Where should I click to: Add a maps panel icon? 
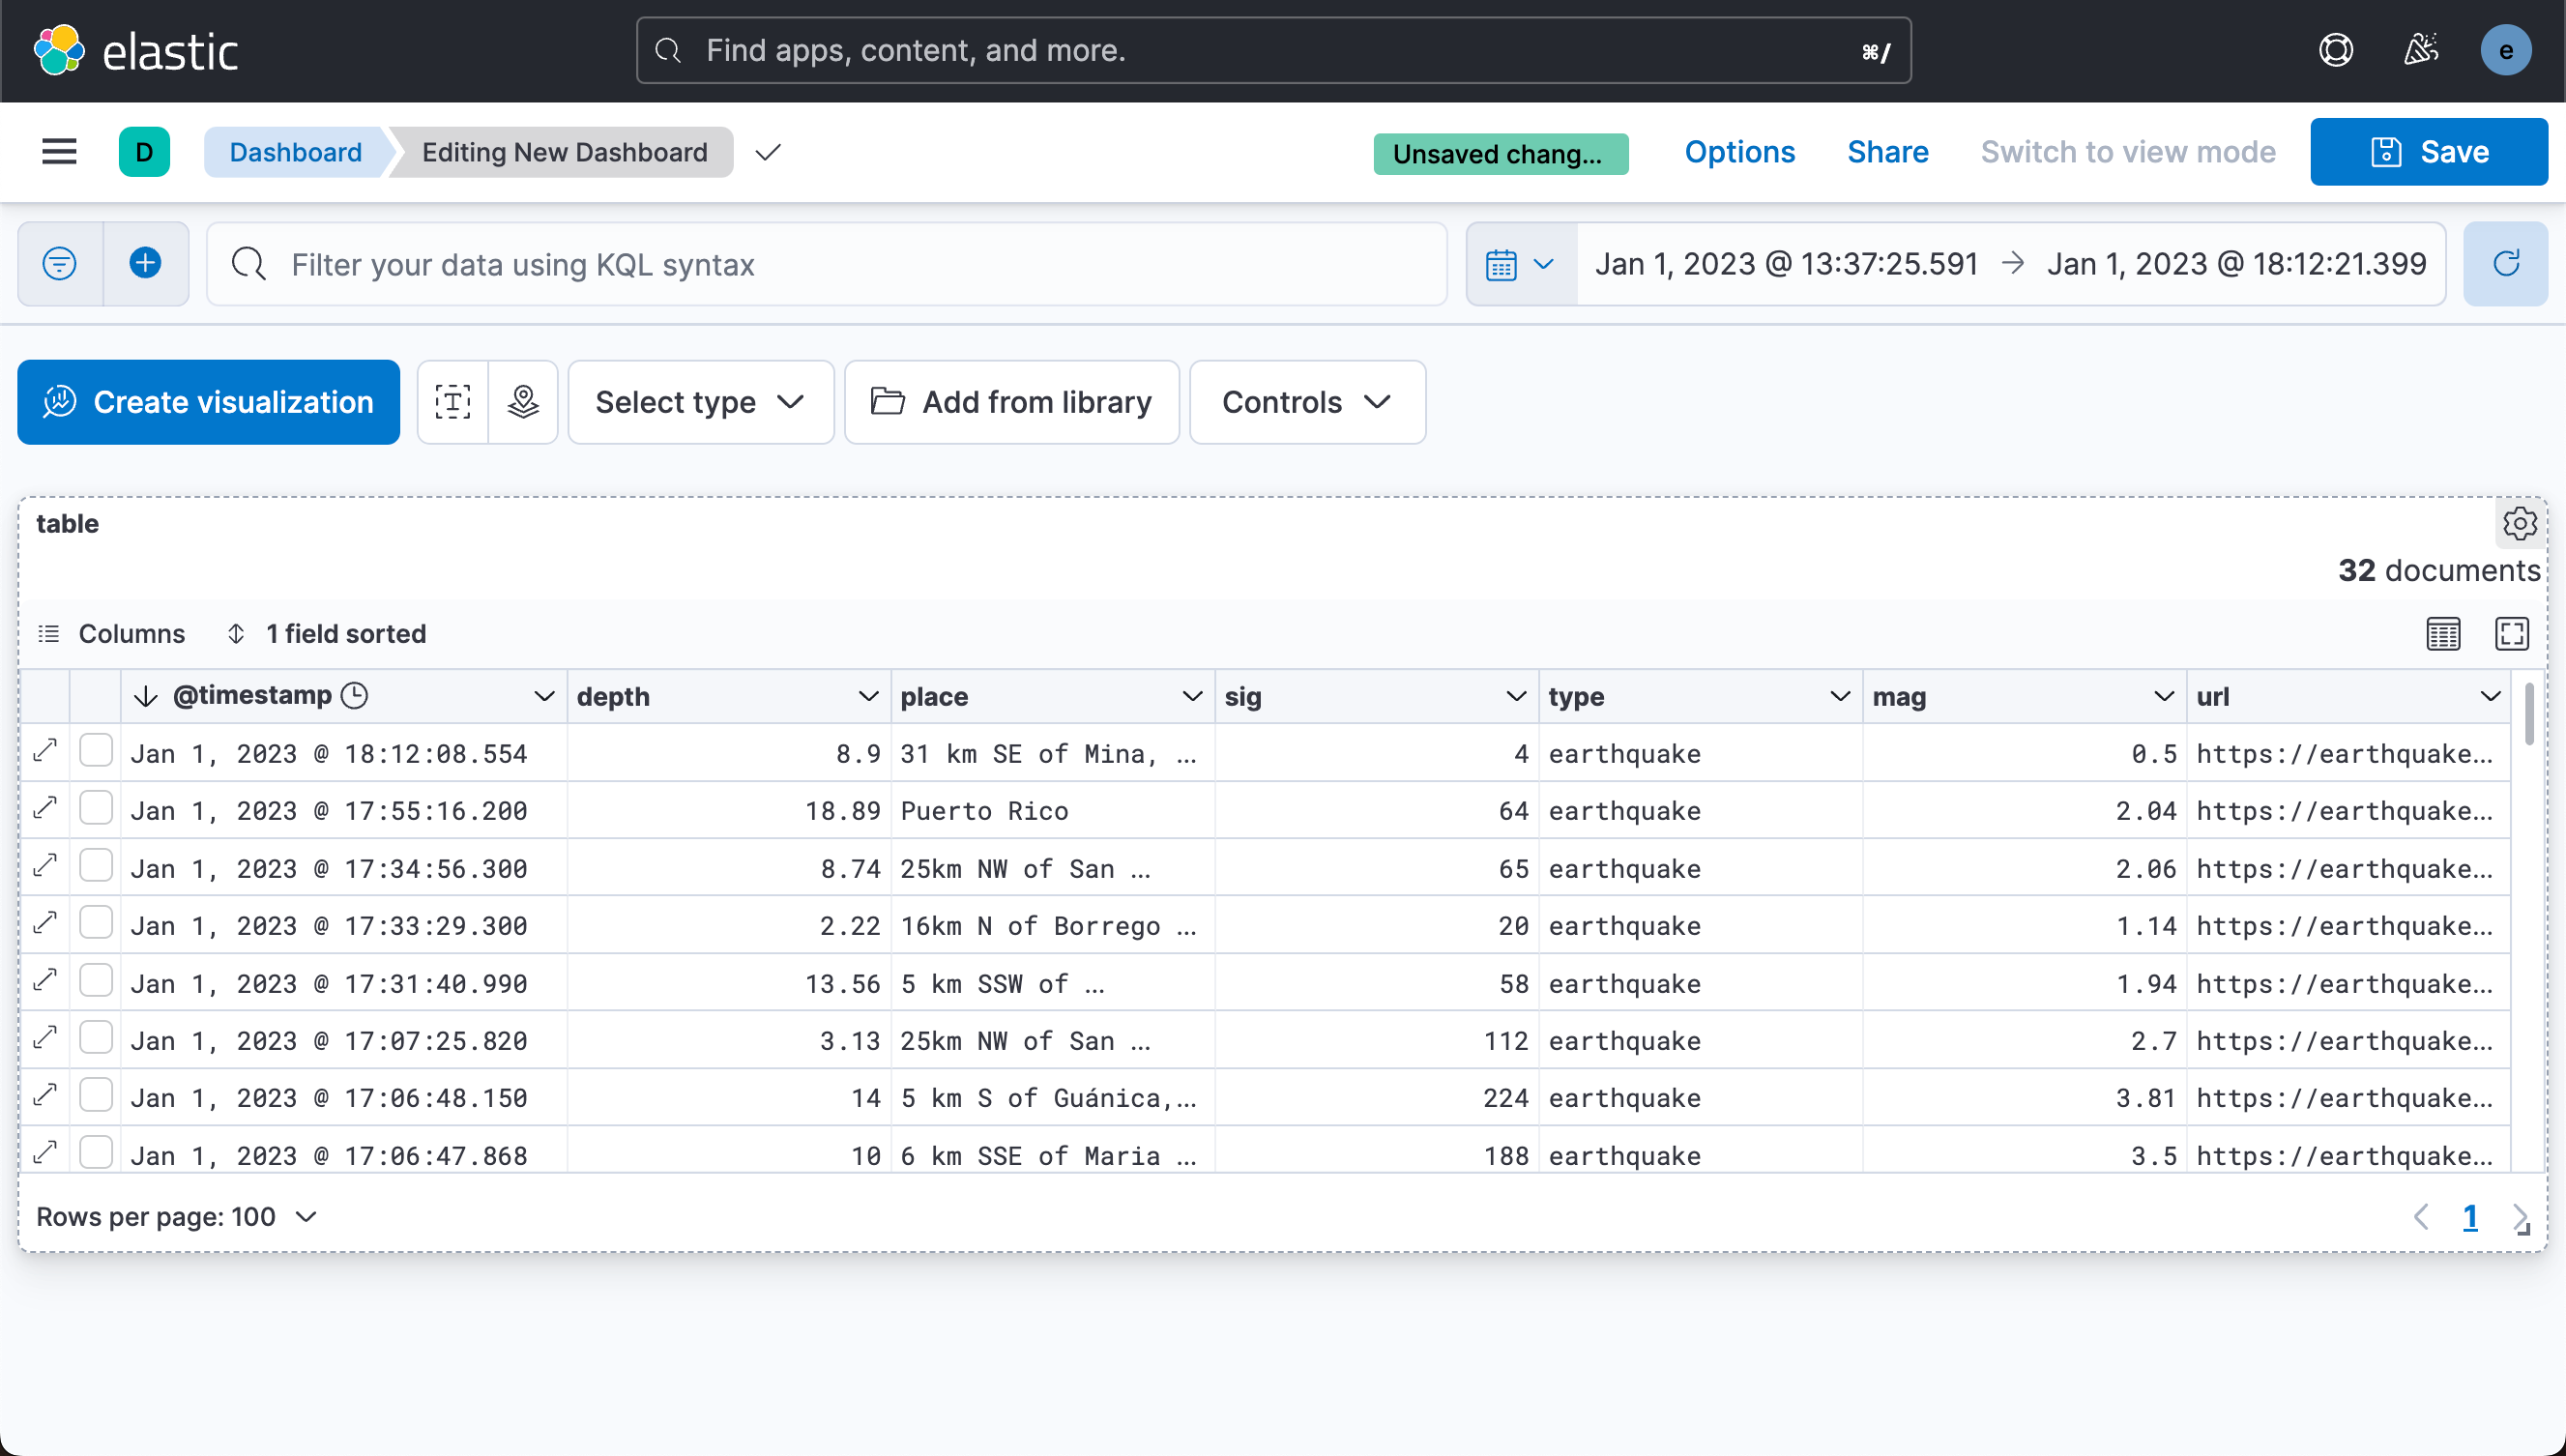click(x=523, y=402)
